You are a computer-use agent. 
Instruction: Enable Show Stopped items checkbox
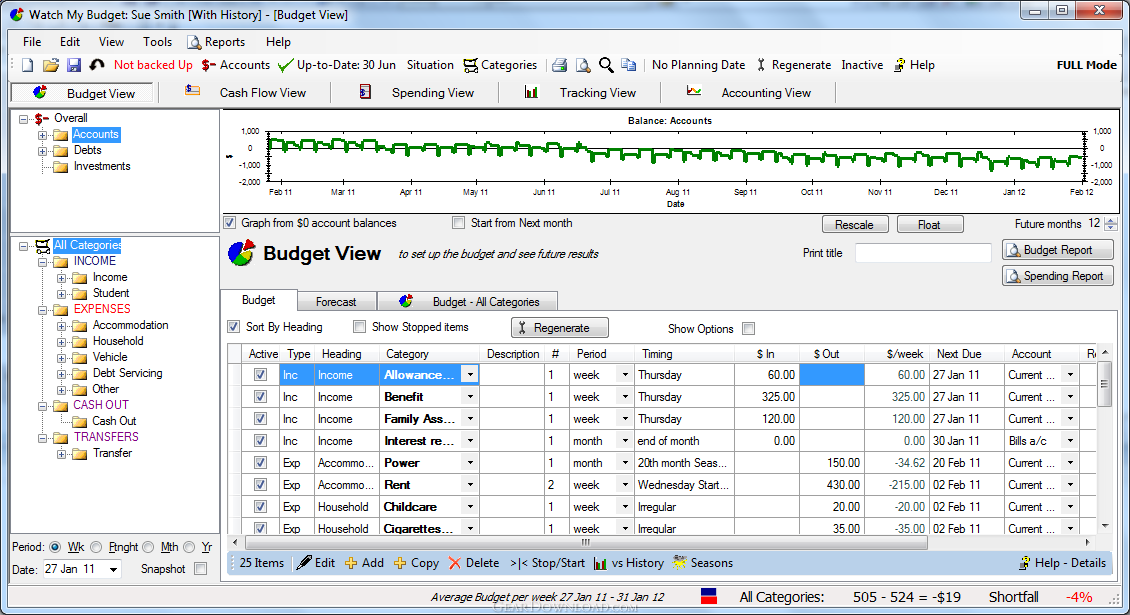(x=359, y=327)
